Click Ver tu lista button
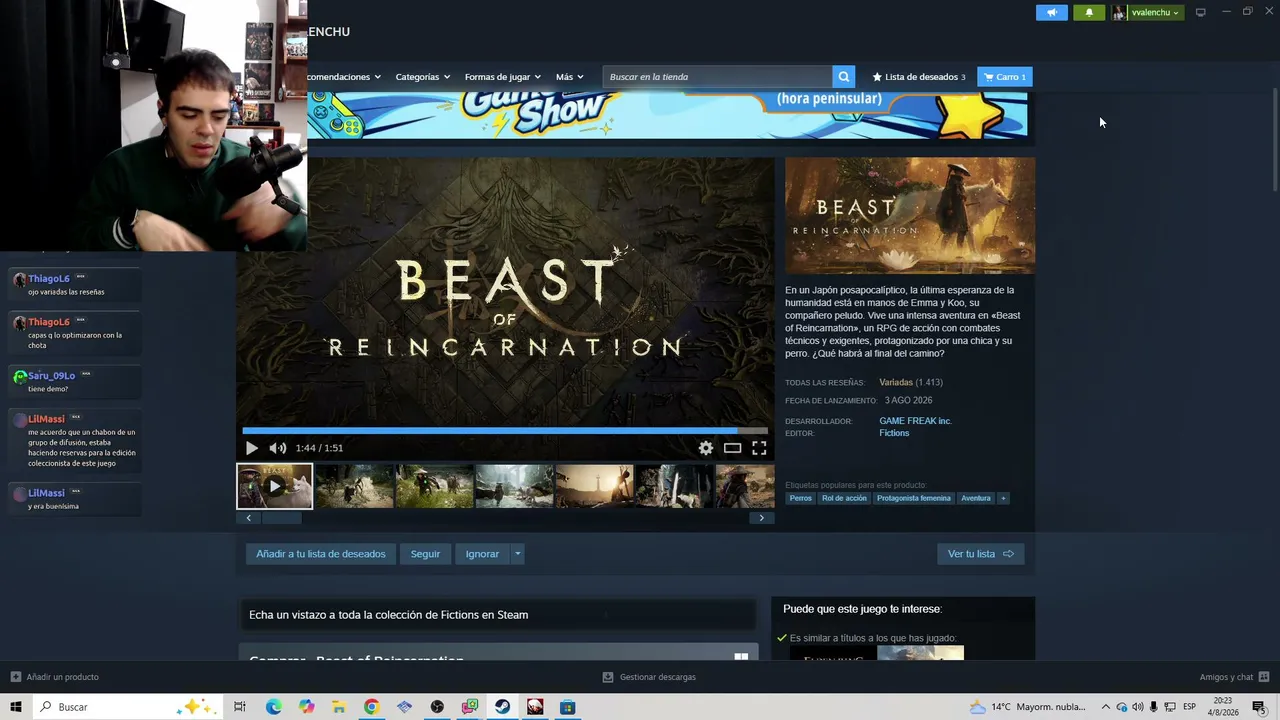 tap(981, 554)
